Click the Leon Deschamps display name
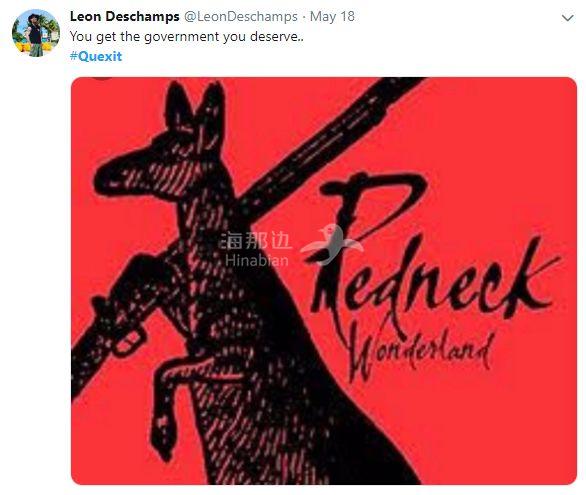Viewport: 586px width, 495px height. pos(125,16)
